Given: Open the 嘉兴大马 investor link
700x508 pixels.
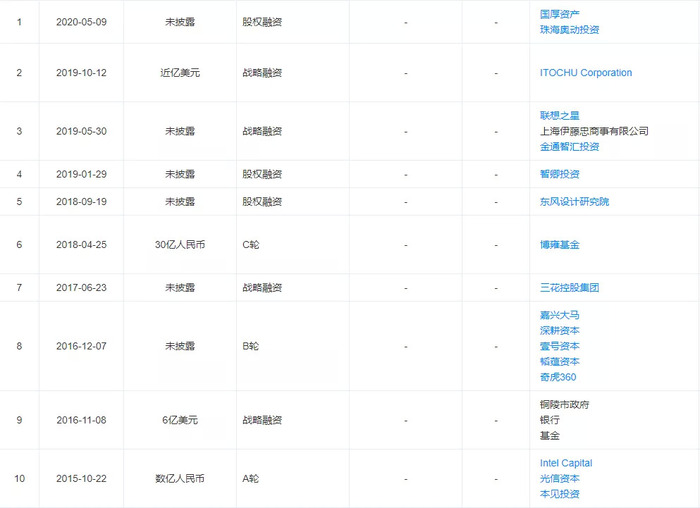Looking at the screenshot, I should pyautogui.click(x=559, y=315).
